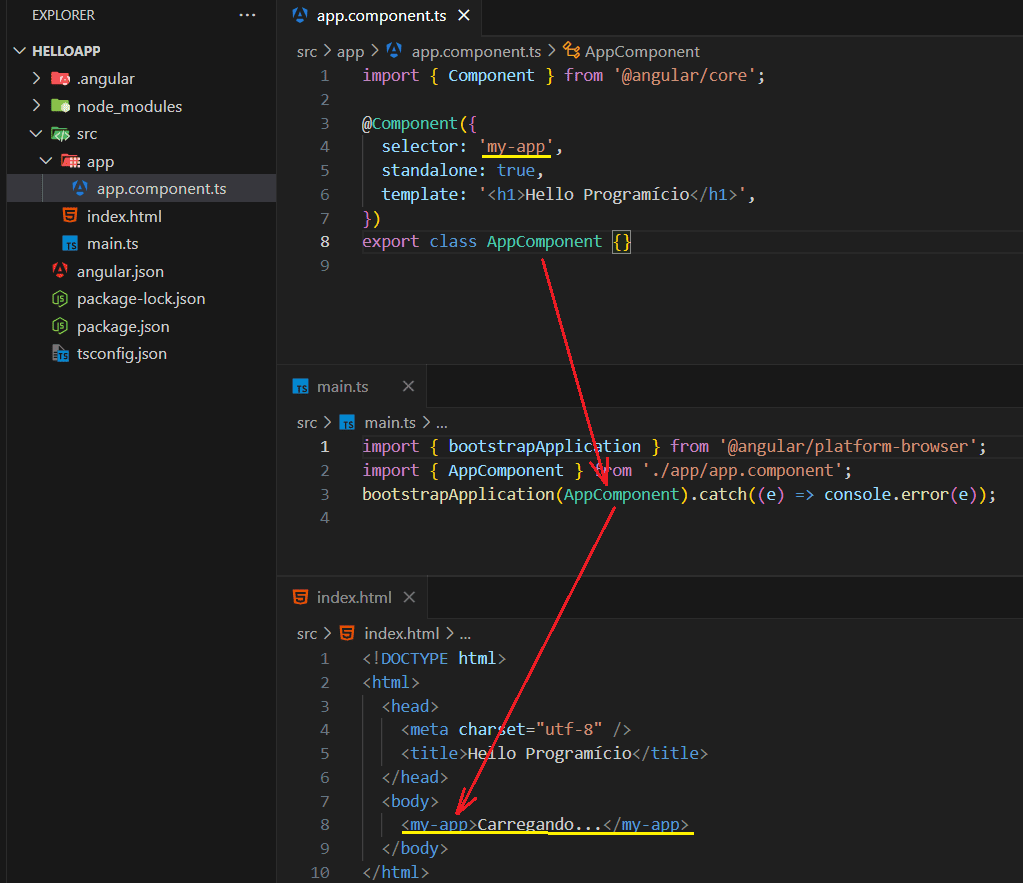1023x883 pixels.
Task: Click '@angular/core' import string
Action: [x=684, y=76]
